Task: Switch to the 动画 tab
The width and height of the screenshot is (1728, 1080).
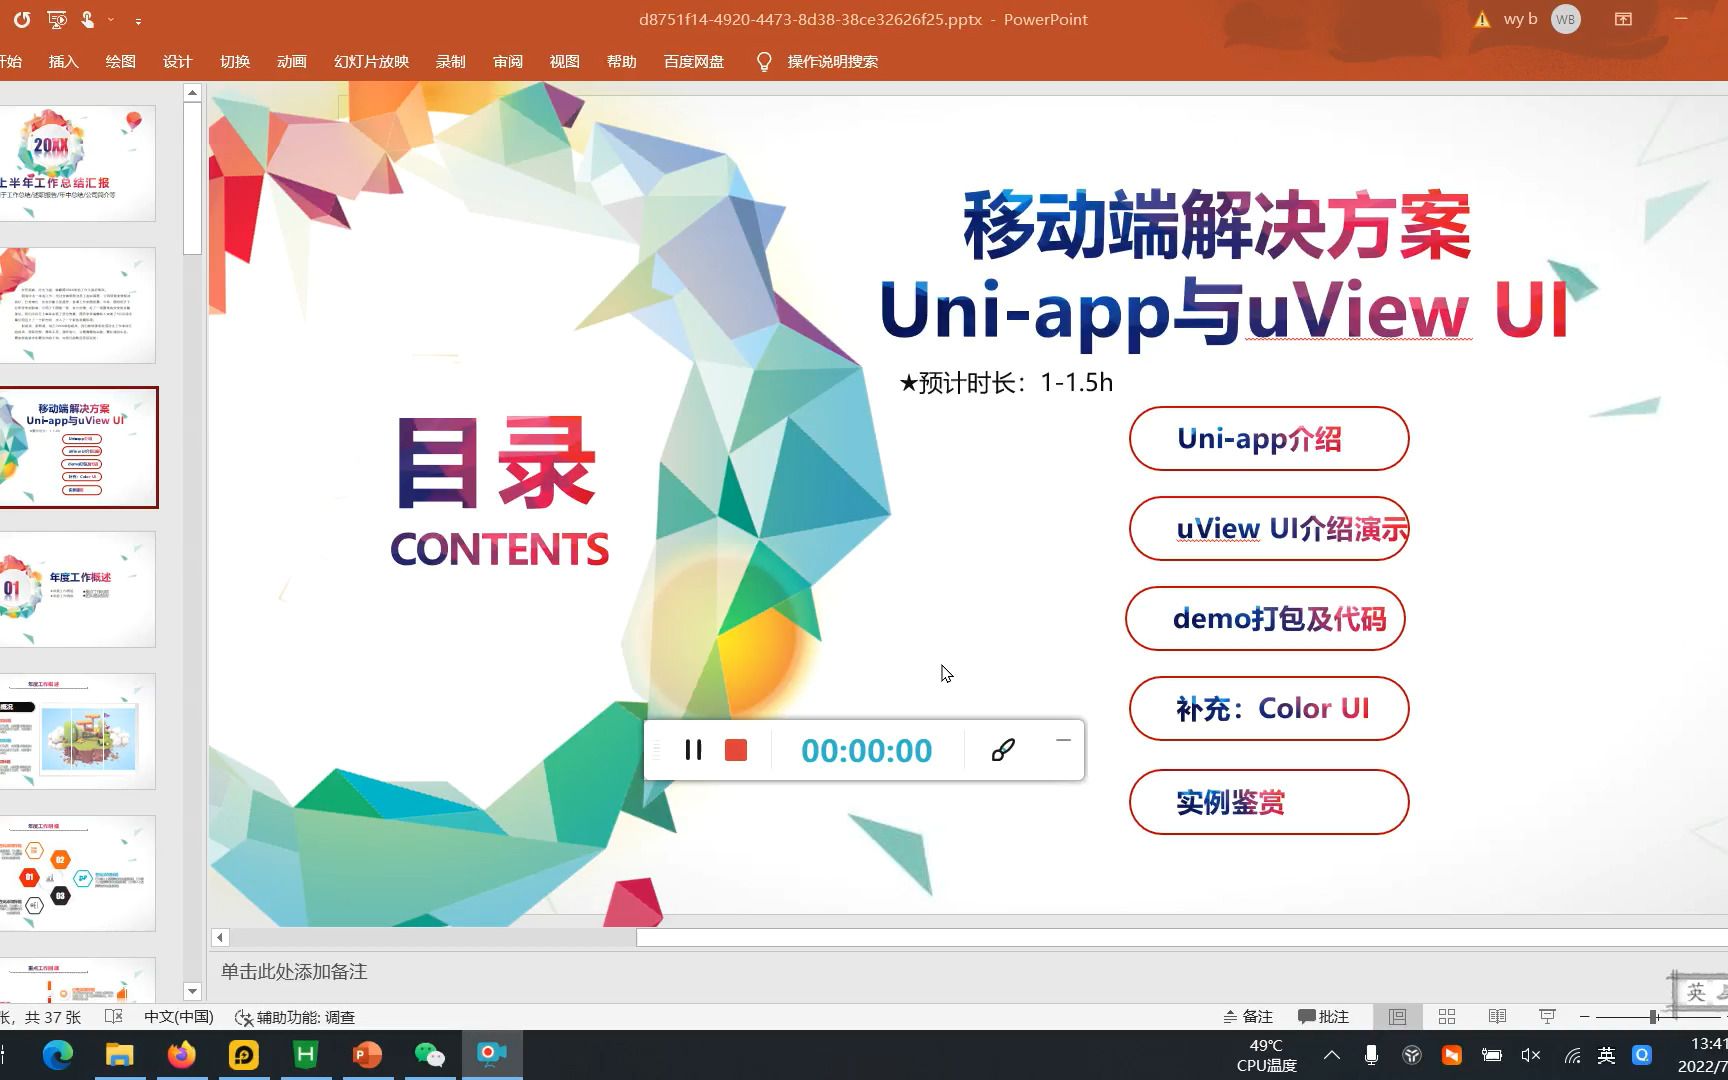Action: (x=292, y=62)
